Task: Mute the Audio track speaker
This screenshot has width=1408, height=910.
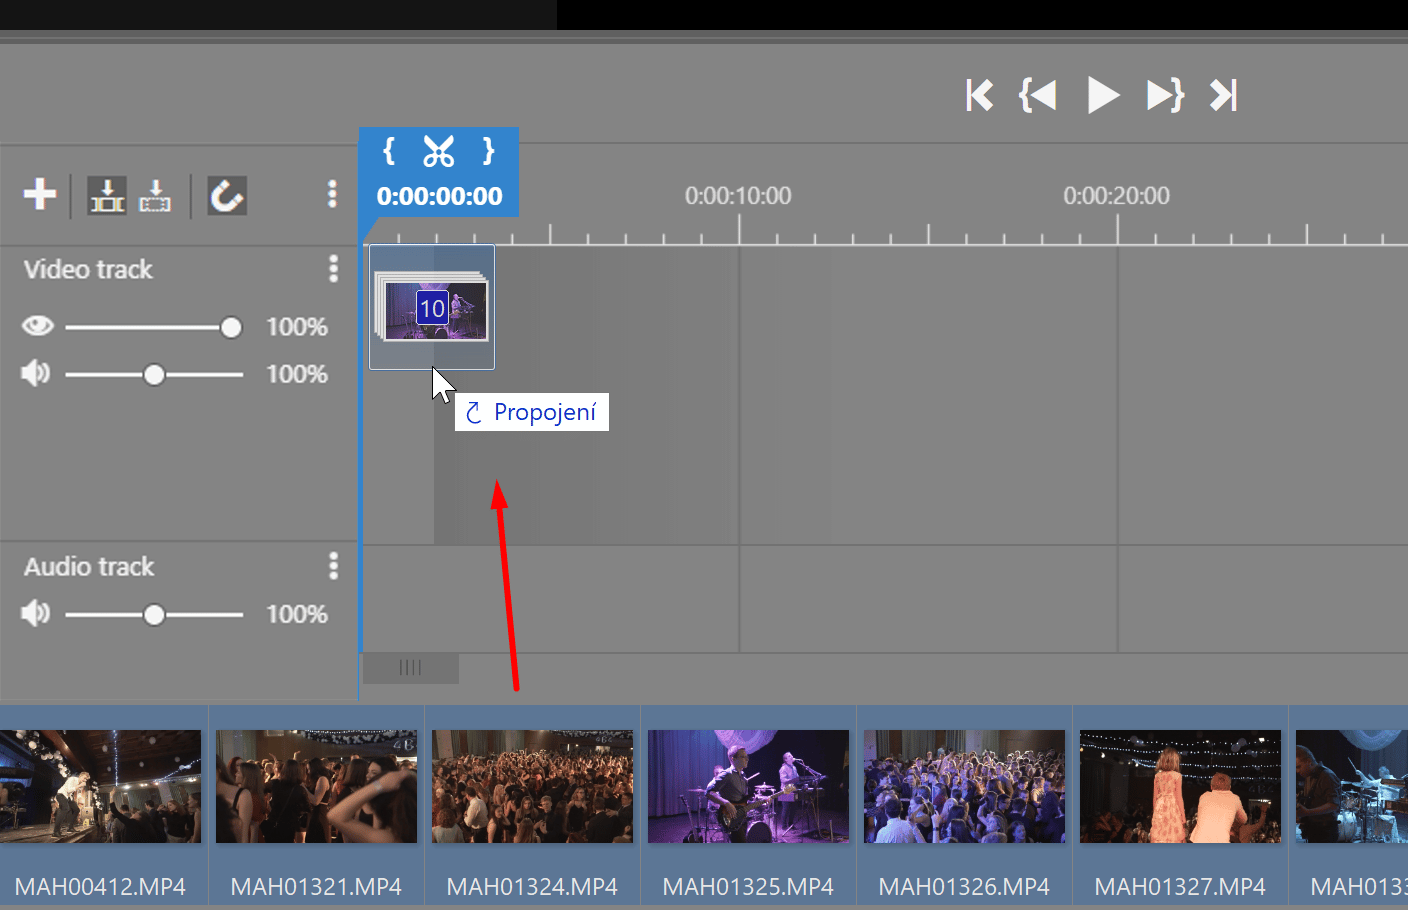Action: tap(36, 613)
